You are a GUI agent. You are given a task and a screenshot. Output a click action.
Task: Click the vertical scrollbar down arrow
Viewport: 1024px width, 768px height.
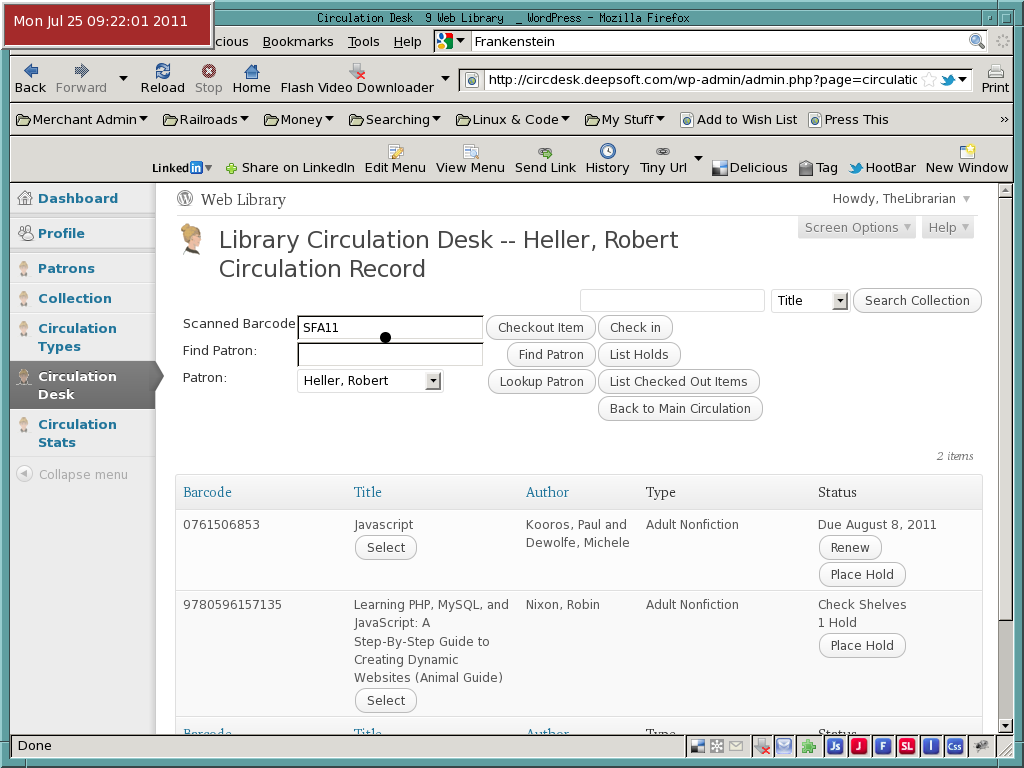click(x=1005, y=726)
